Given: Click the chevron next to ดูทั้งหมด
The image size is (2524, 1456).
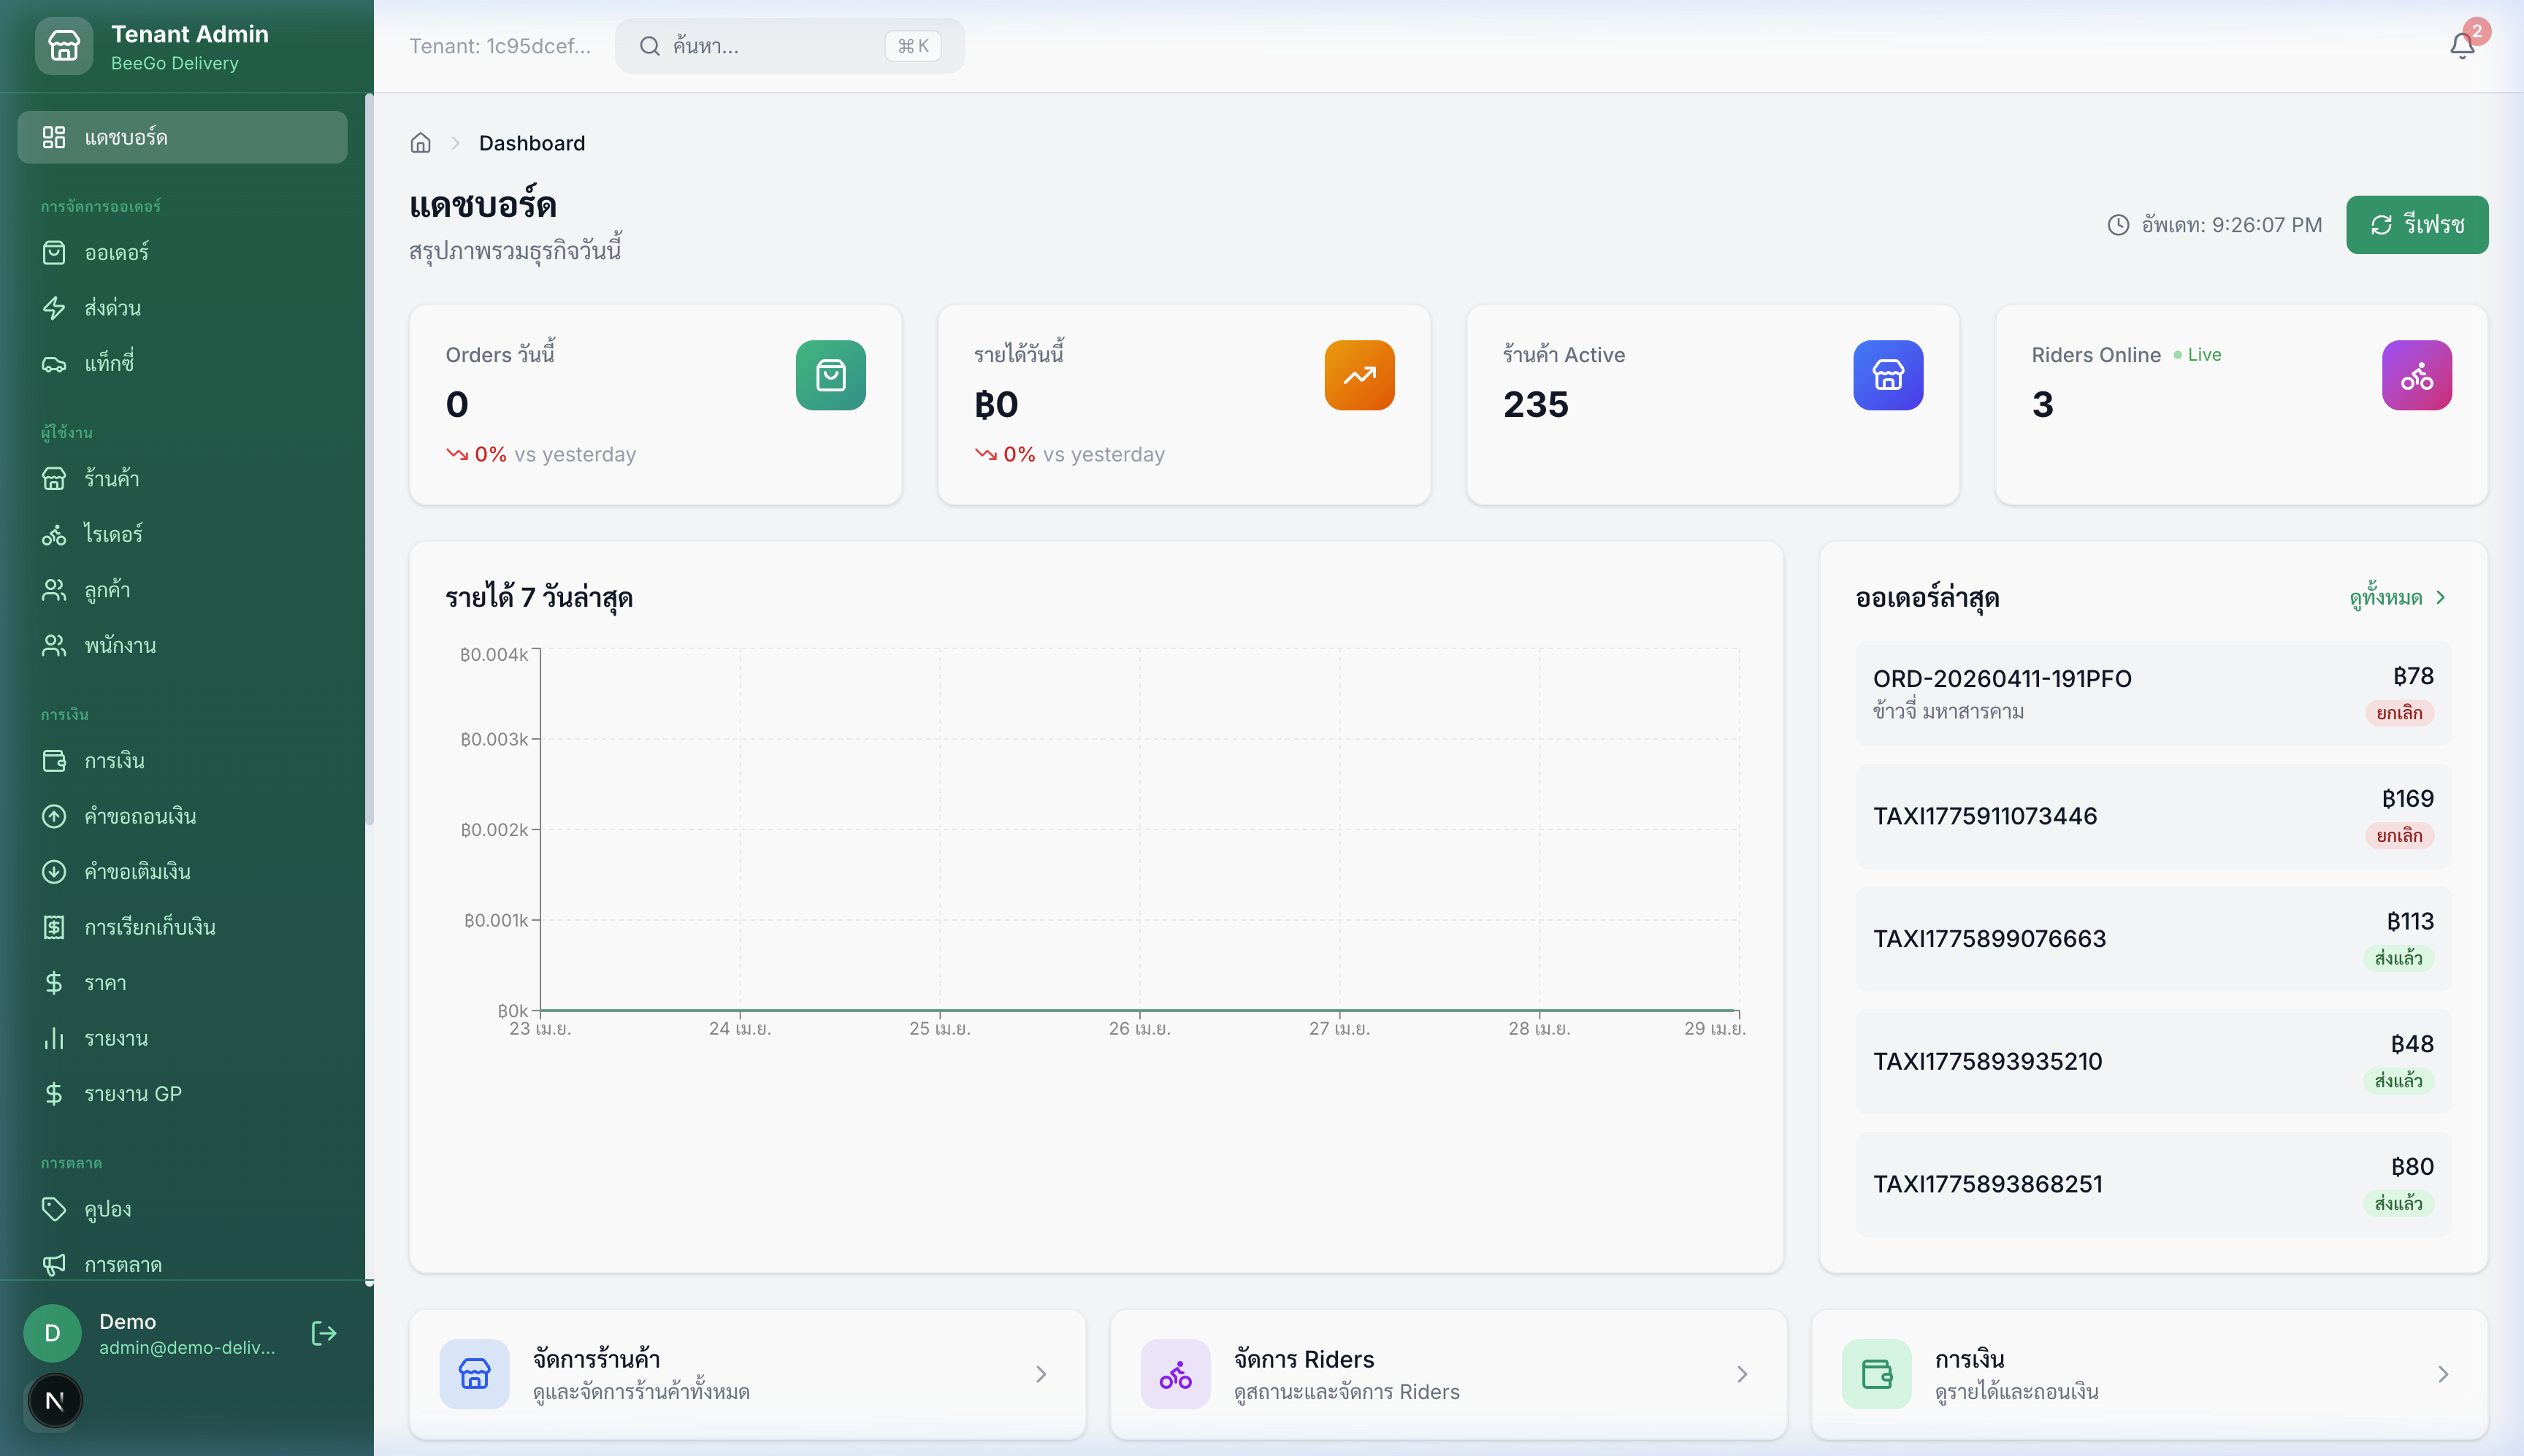Looking at the screenshot, I should [2440, 597].
